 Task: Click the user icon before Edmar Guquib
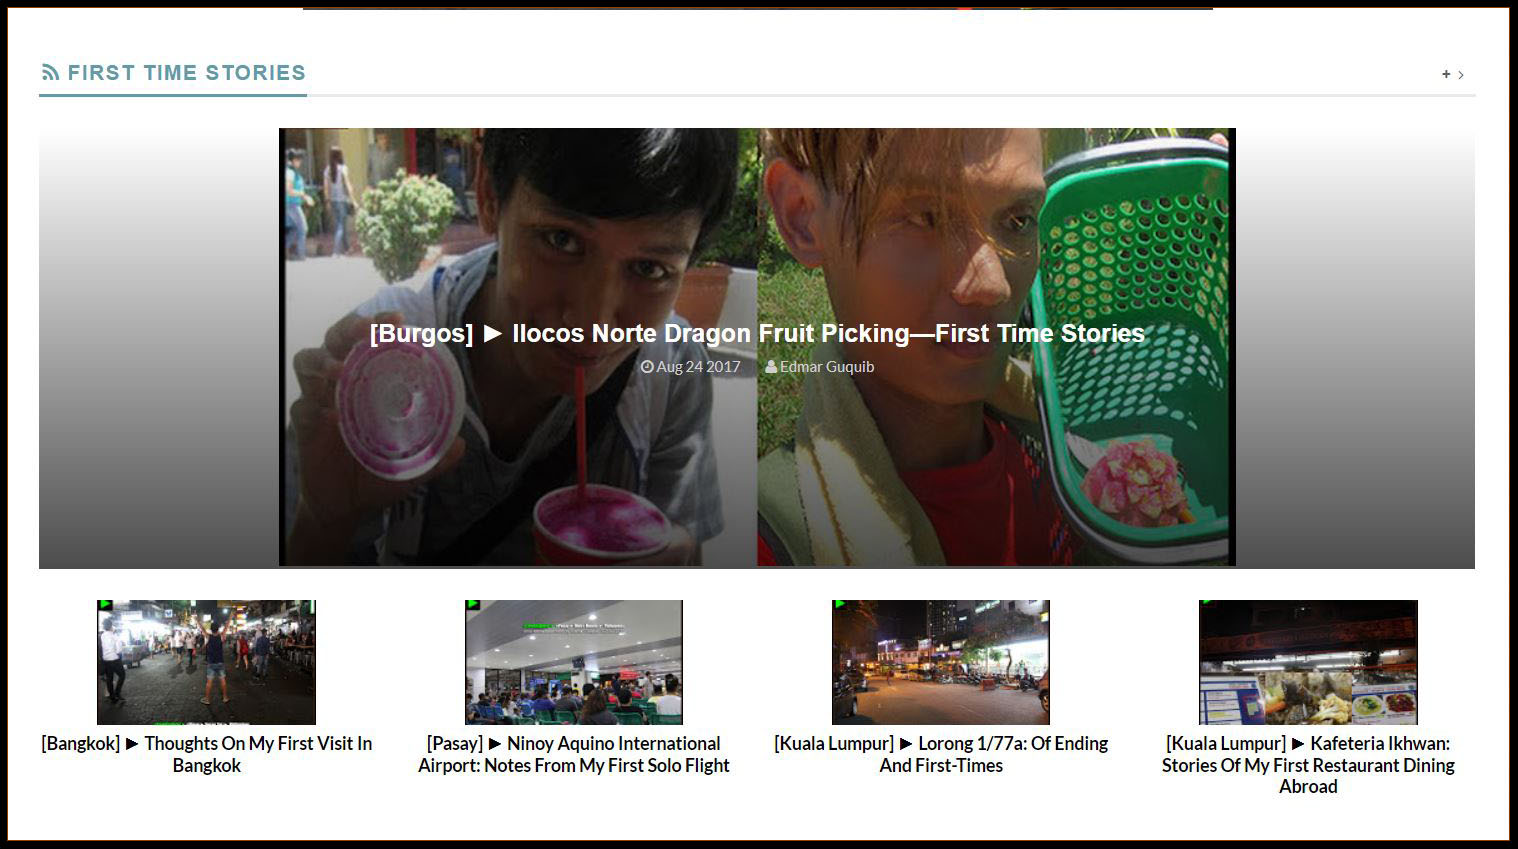[x=771, y=367]
